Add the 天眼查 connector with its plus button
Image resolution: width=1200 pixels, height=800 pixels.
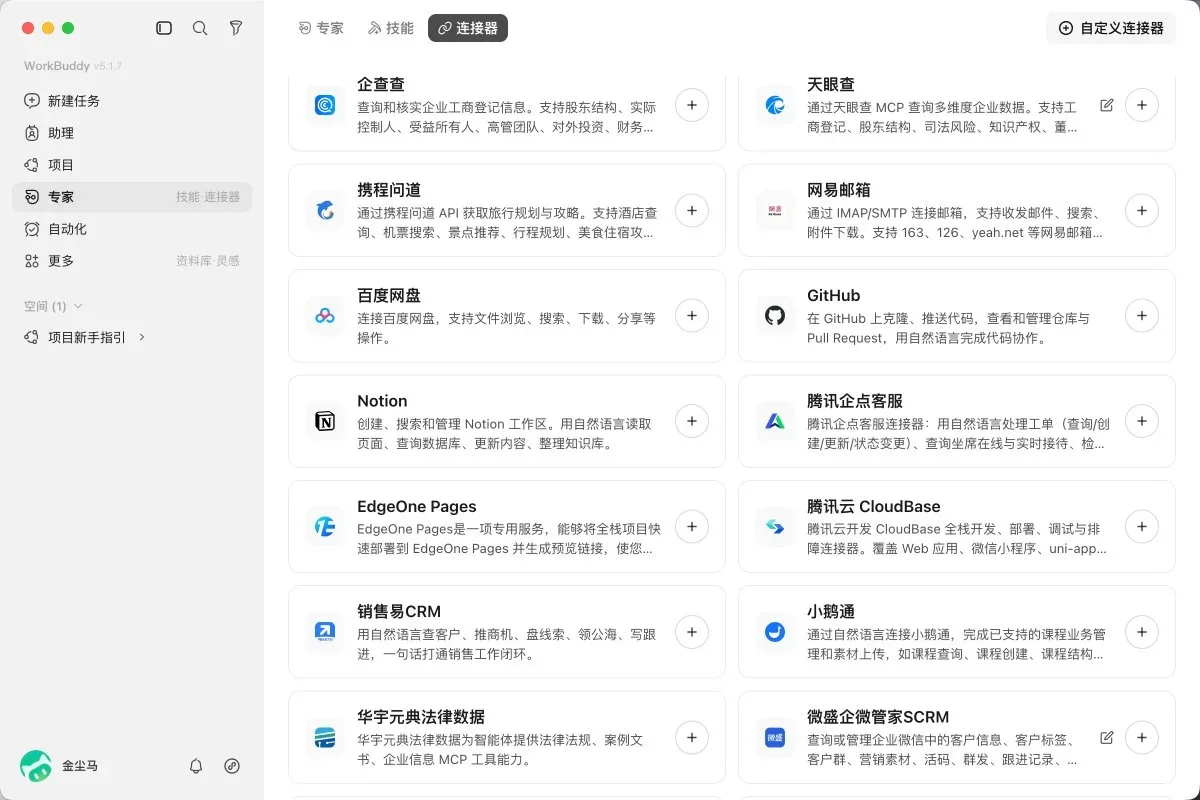pos(1142,105)
